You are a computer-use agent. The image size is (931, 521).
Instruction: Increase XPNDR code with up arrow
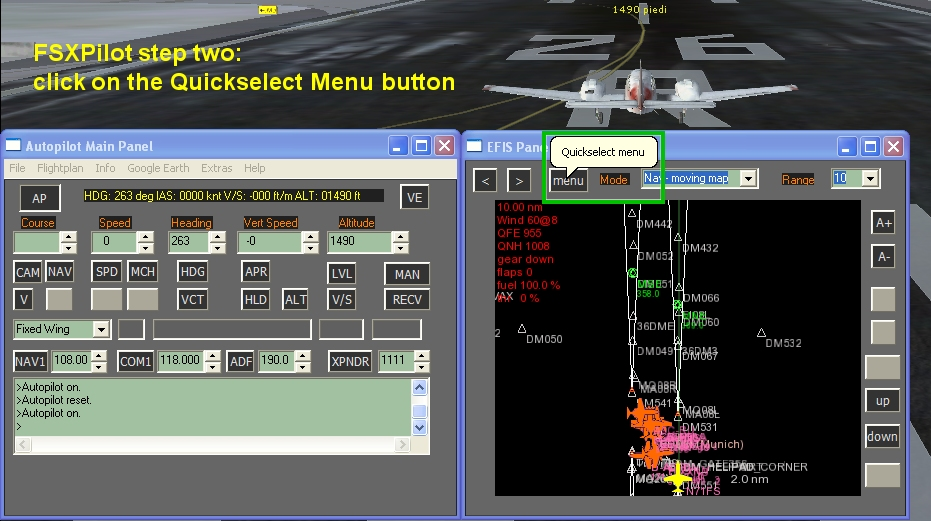422,355
